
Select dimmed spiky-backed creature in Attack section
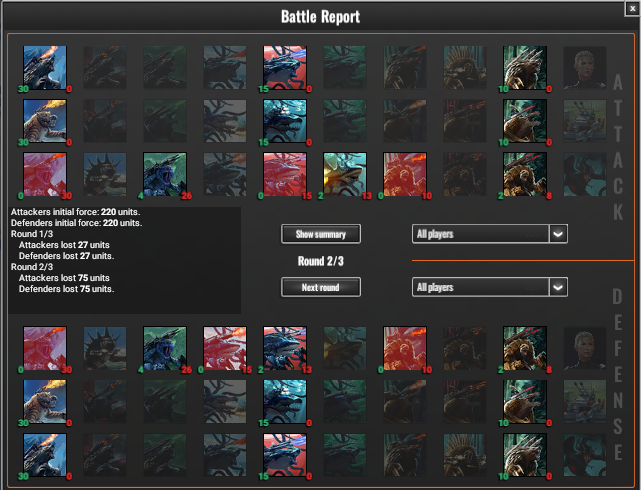(x=105, y=175)
